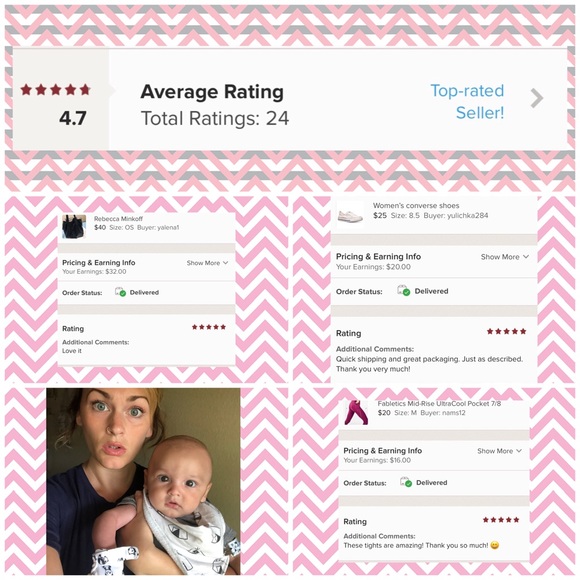This screenshot has height=580, width=580.
Task: Click the converse shoes order delivered icon
Action: click(404, 290)
